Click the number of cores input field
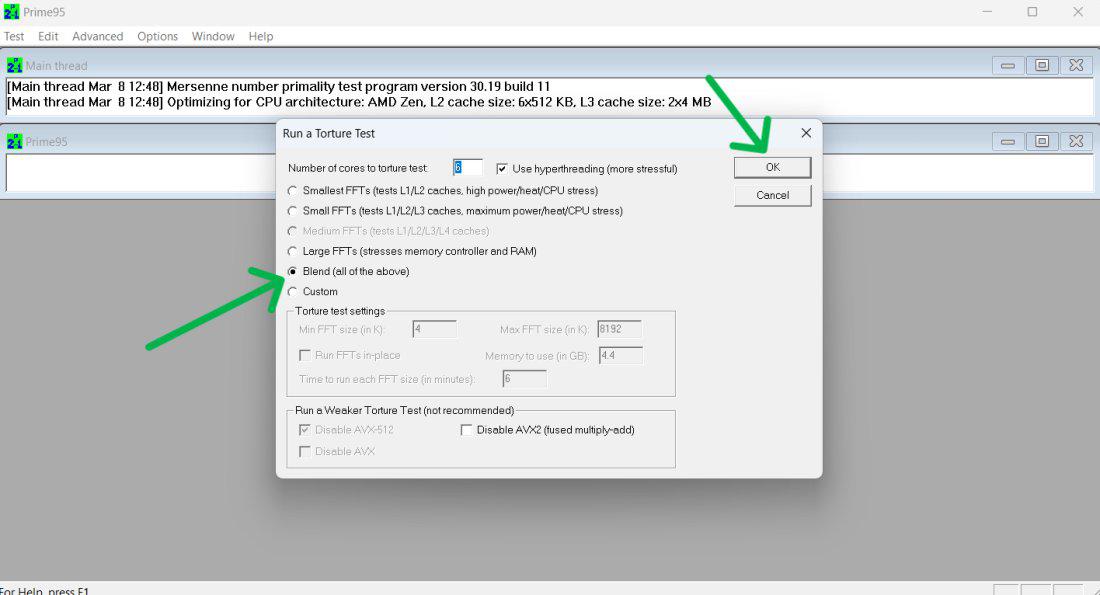 pyautogui.click(x=466, y=168)
